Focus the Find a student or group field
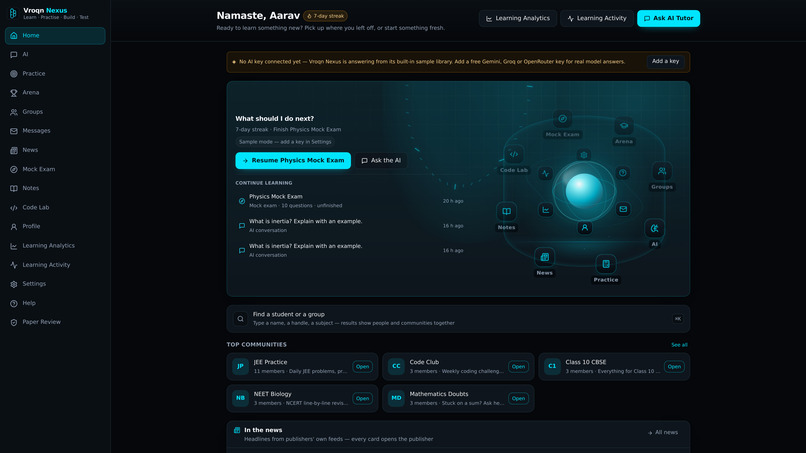This screenshot has height=453, width=806. [458, 319]
